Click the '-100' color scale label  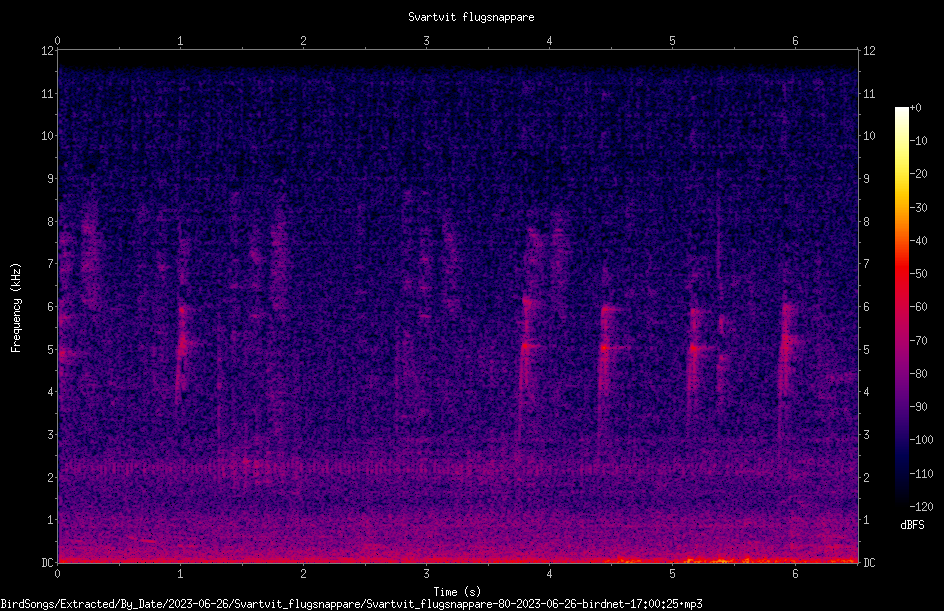(x=921, y=440)
